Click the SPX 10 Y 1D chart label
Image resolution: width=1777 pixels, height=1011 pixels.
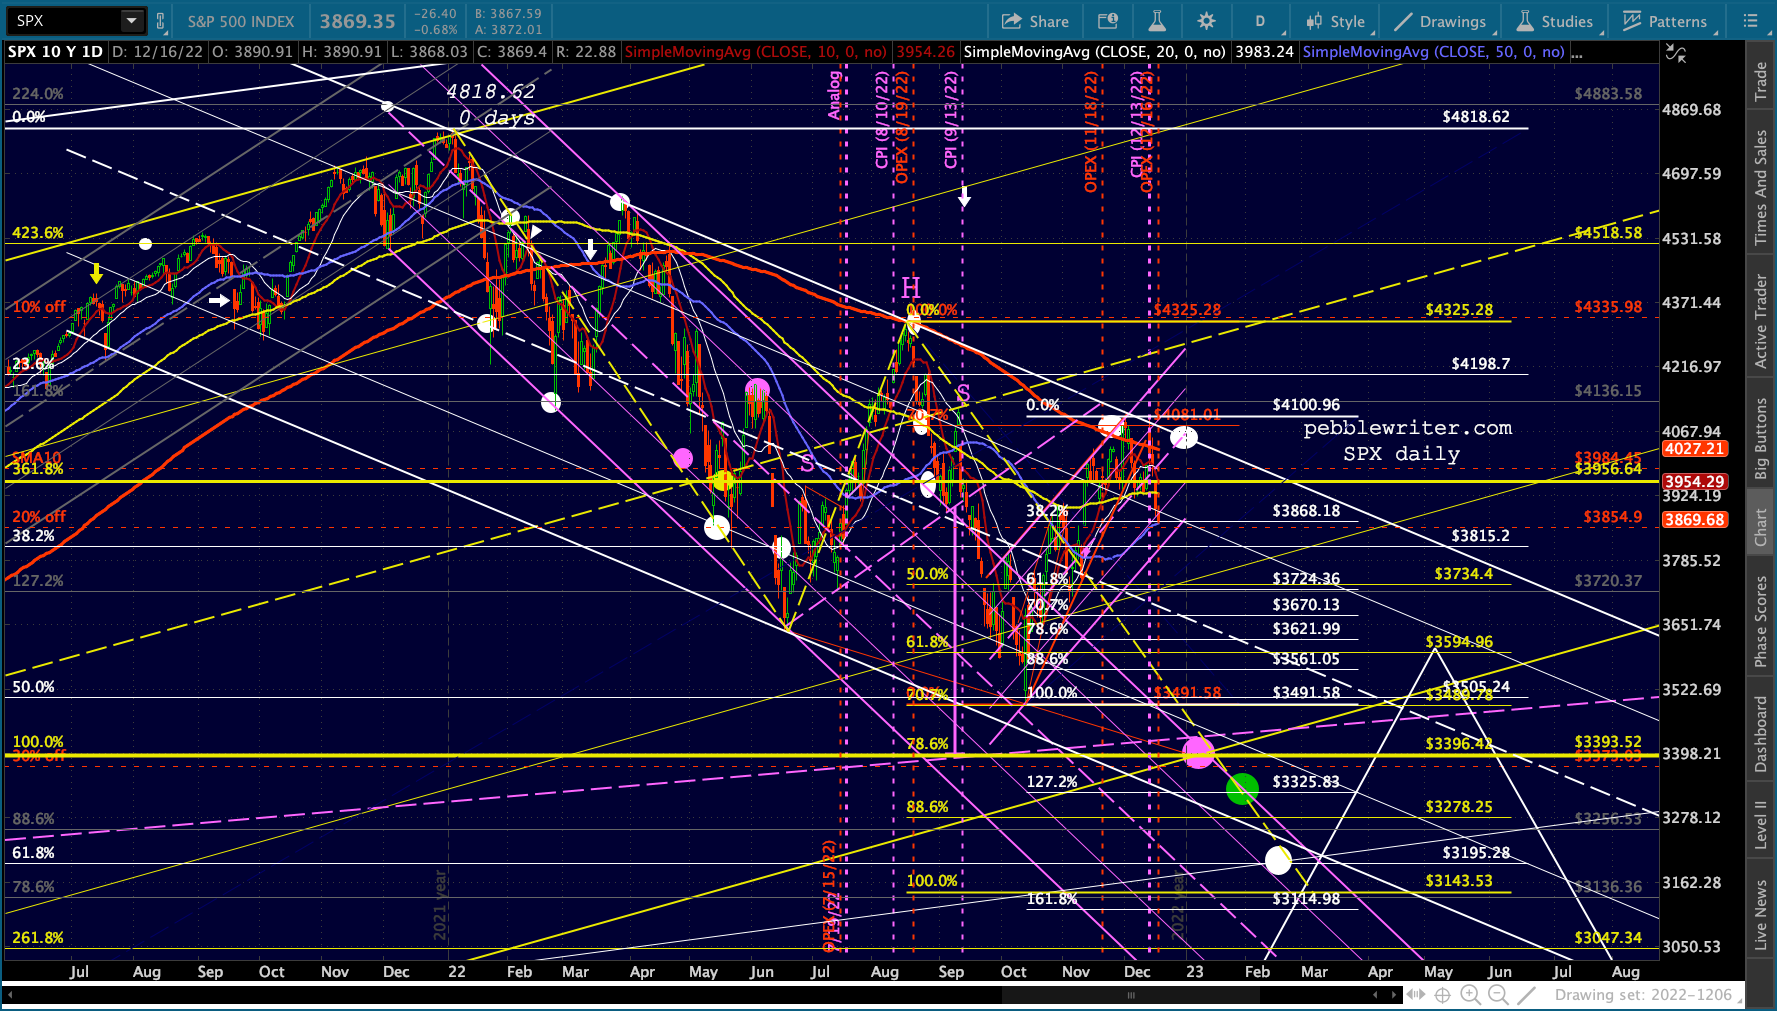55,52
